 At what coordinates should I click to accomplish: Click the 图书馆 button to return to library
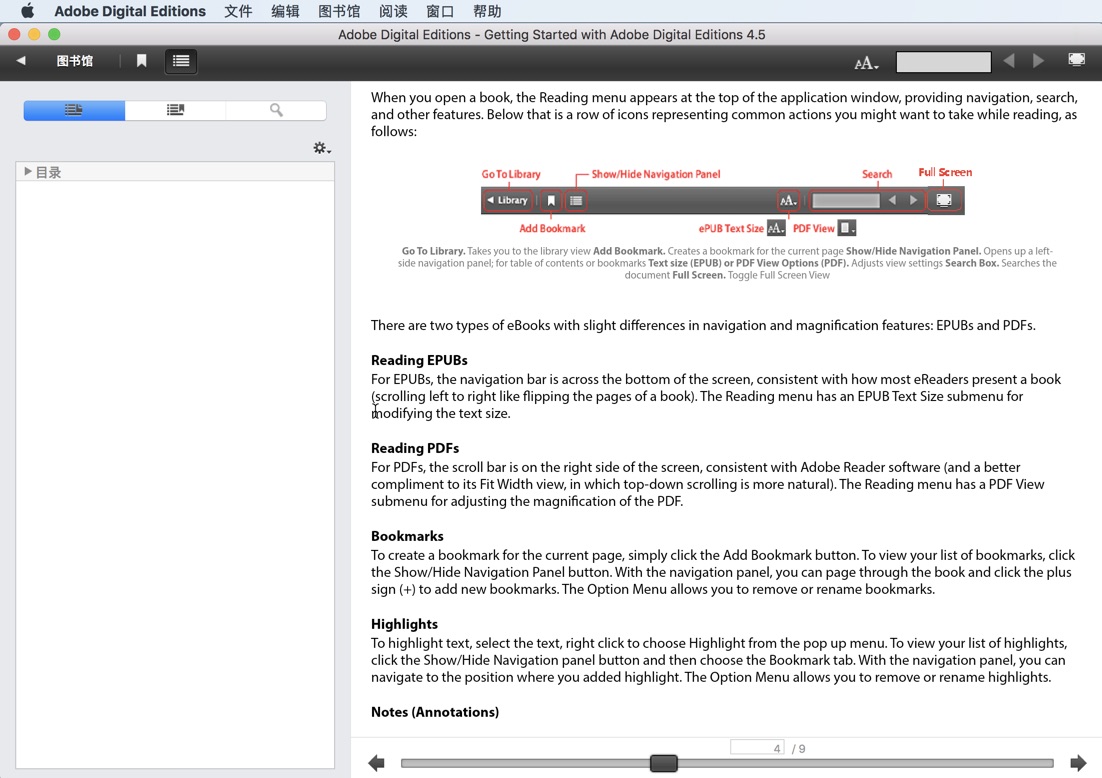coord(75,60)
